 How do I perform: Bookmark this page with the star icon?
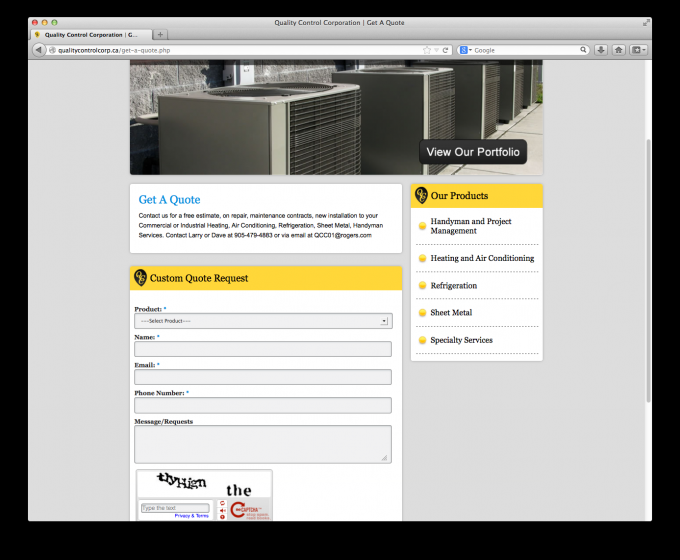click(427, 50)
